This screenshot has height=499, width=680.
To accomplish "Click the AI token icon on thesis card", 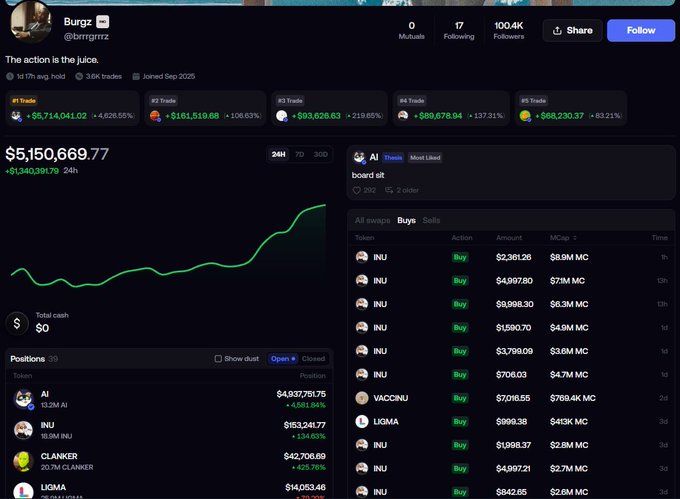I will (359, 157).
